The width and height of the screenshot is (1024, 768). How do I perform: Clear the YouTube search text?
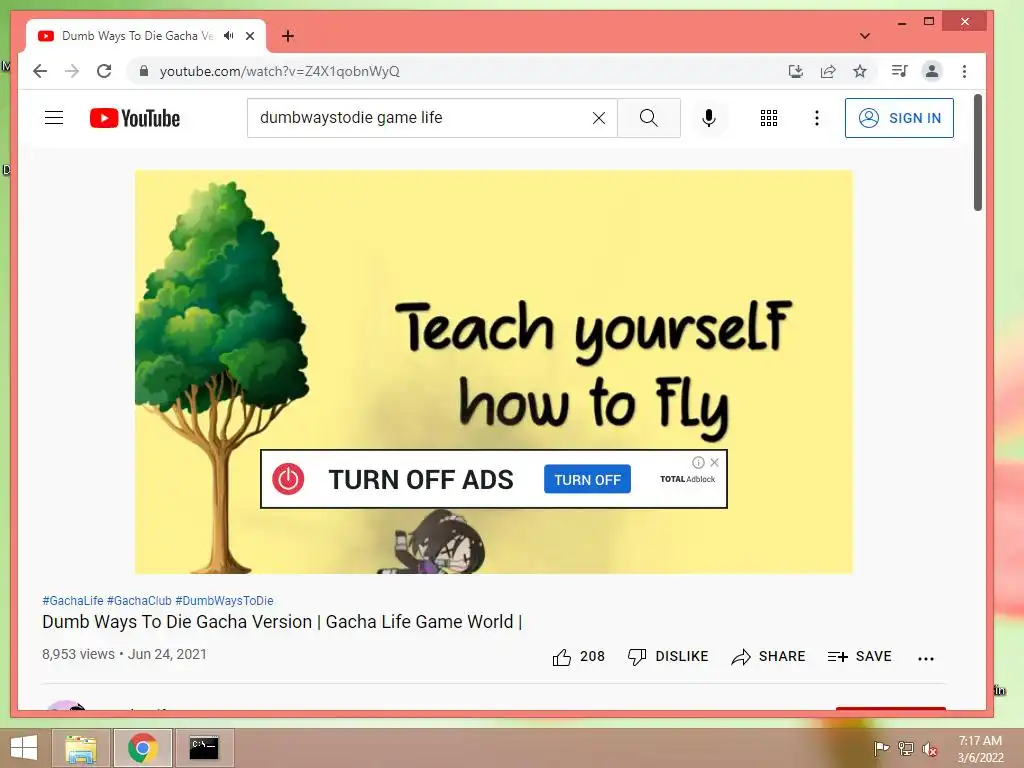tap(598, 118)
